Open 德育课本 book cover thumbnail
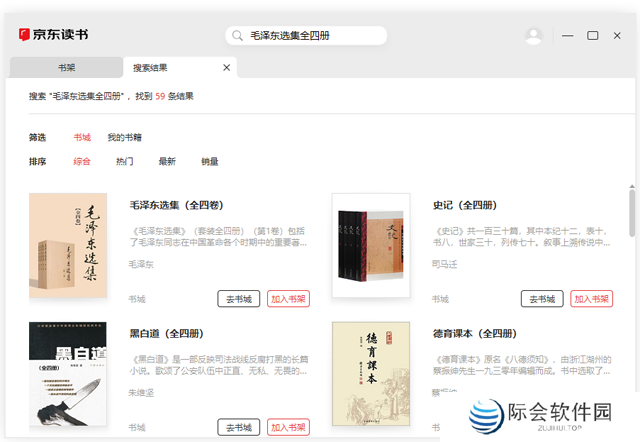 [x=371, y=374]
